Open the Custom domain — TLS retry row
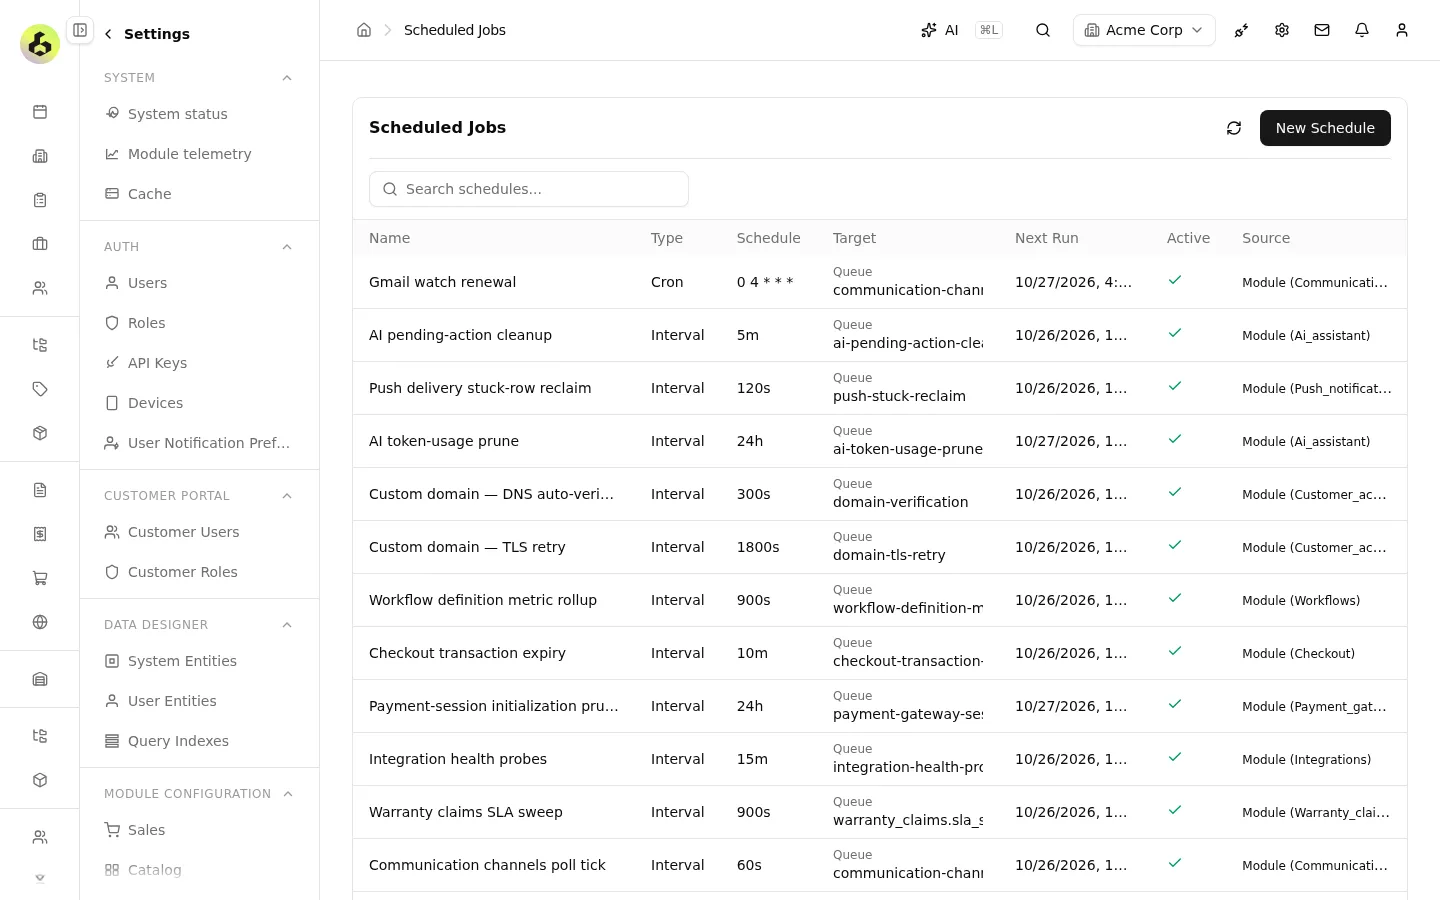The image size is (1440, 900). click(880, 547)
